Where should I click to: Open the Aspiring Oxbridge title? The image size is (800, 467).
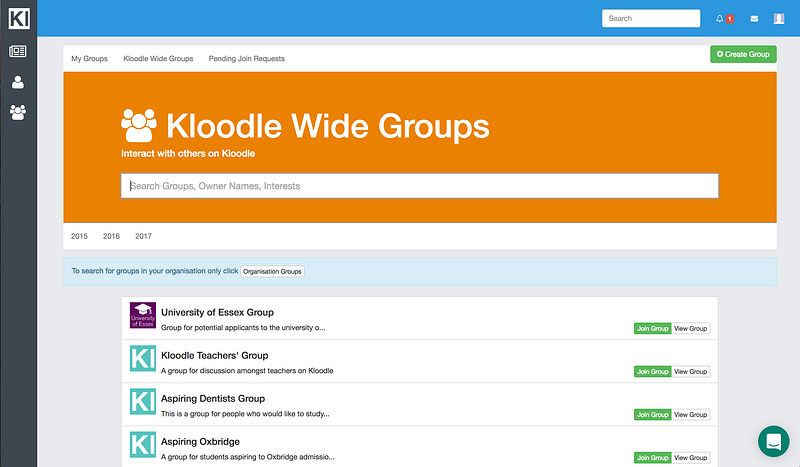(x=201, y=442)
